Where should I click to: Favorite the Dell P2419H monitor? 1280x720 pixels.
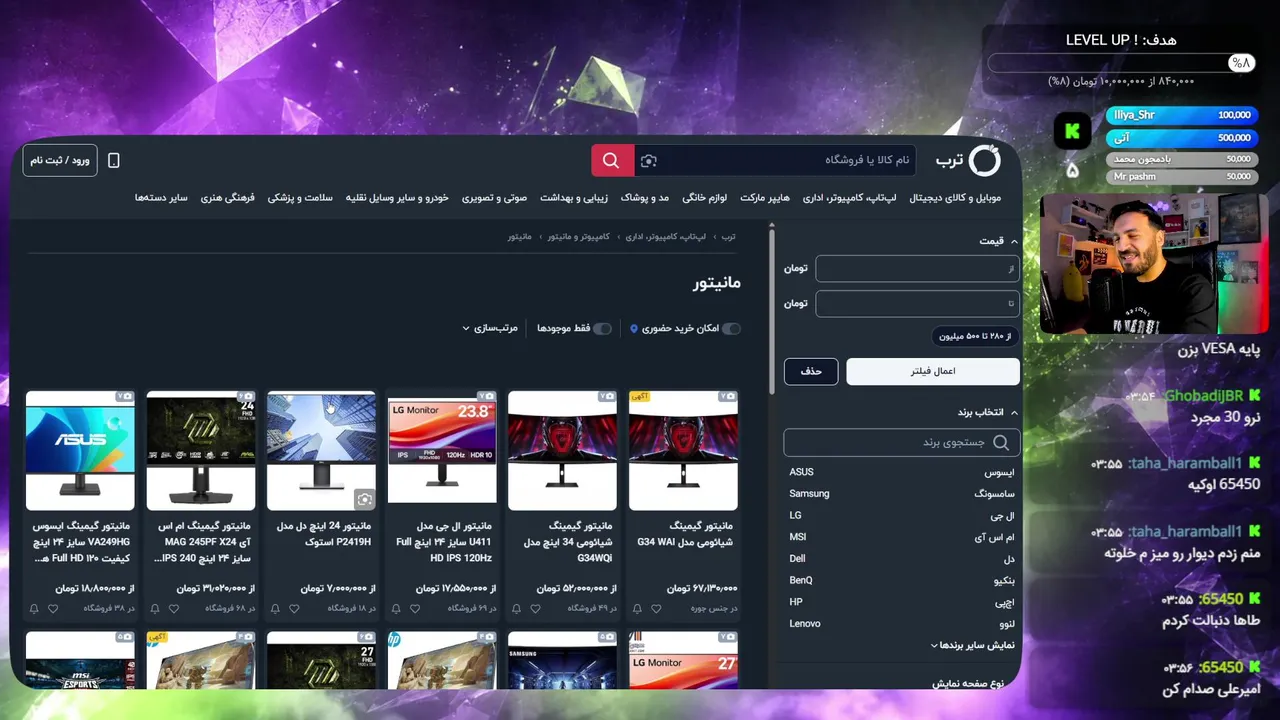294,608
